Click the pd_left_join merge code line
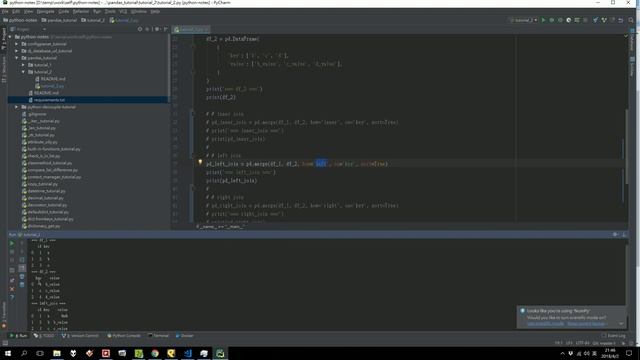This screenshot has height=360, width=640. 297,164
